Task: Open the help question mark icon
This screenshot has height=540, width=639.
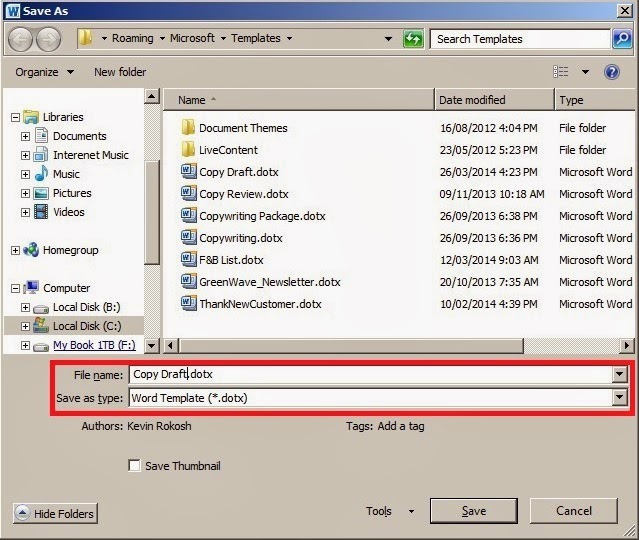Action: (x=612, y=72)
